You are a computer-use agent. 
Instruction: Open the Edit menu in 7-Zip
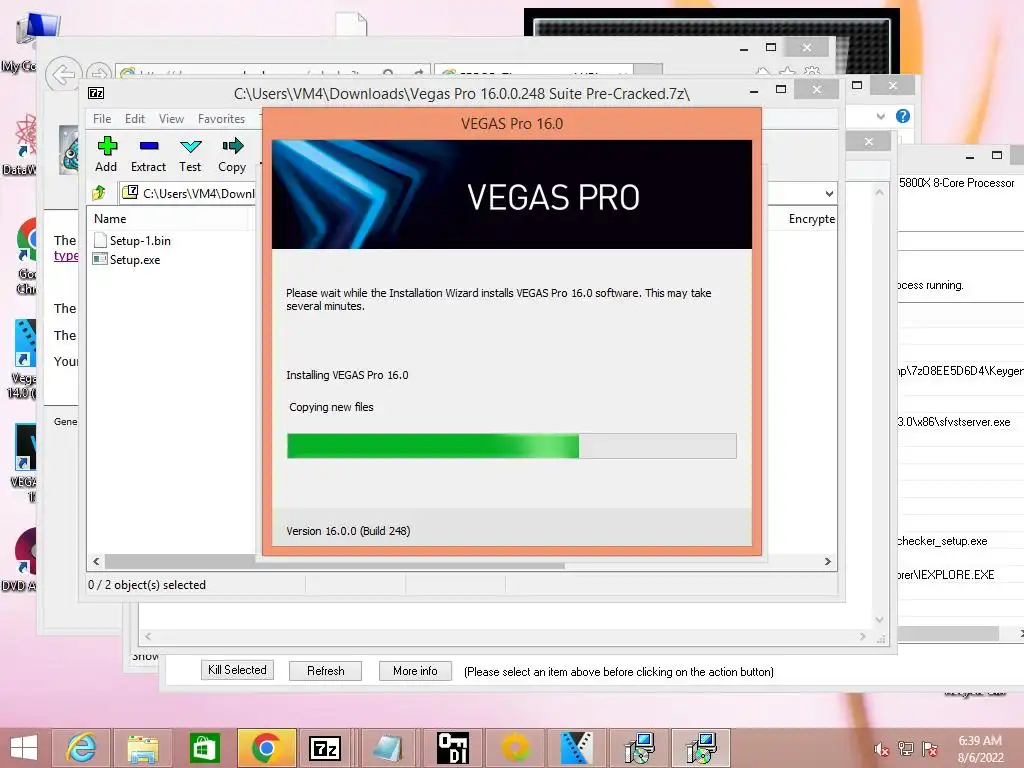coord(135,119)
